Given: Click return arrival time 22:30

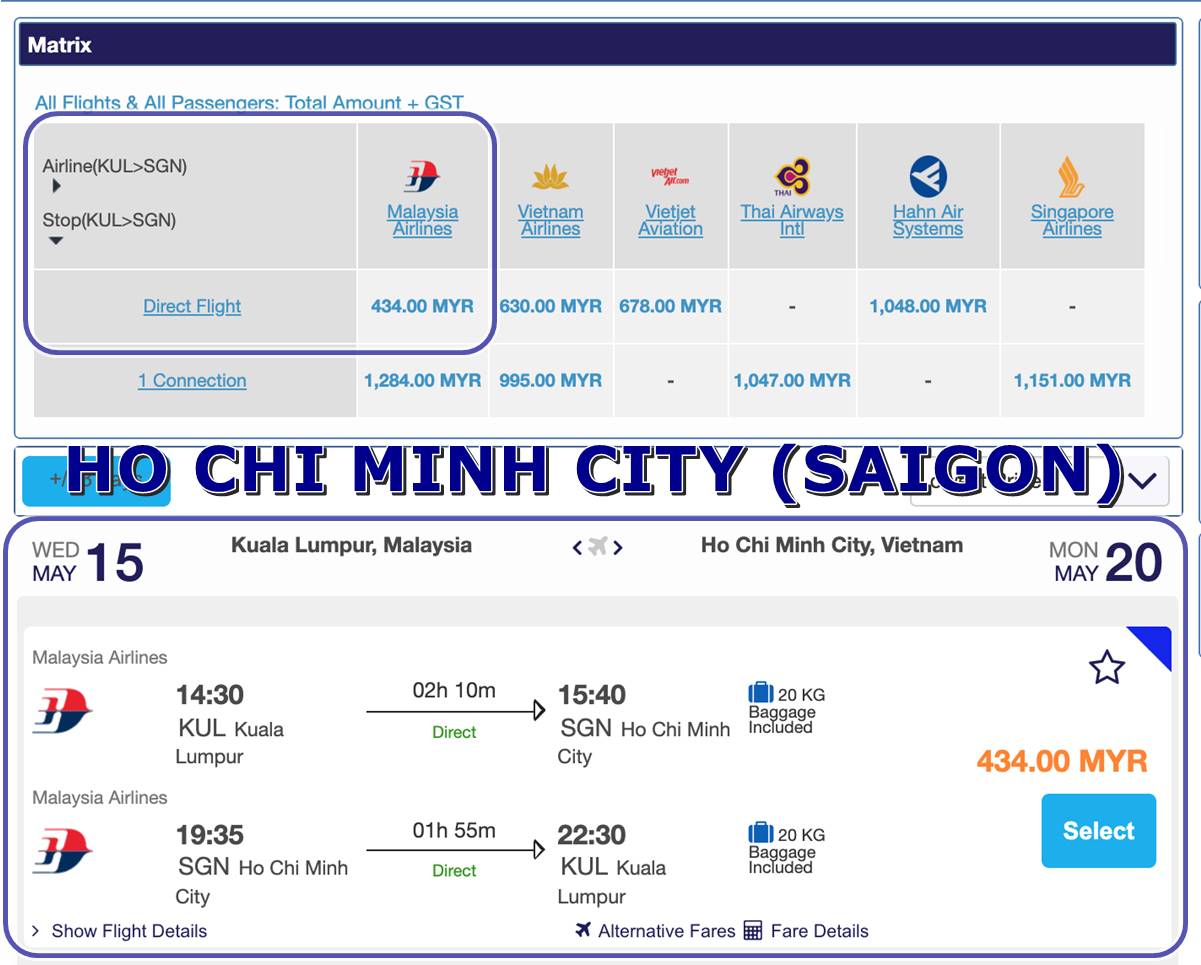Looking at the screenshot, I should (x=592, y=834).
